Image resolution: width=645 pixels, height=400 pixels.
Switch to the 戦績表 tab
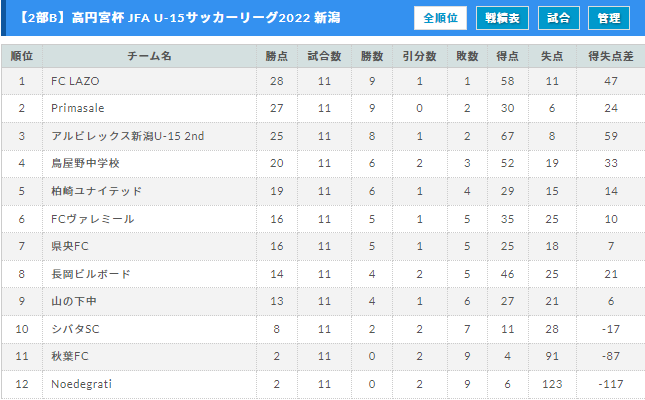tap(502, 18)
